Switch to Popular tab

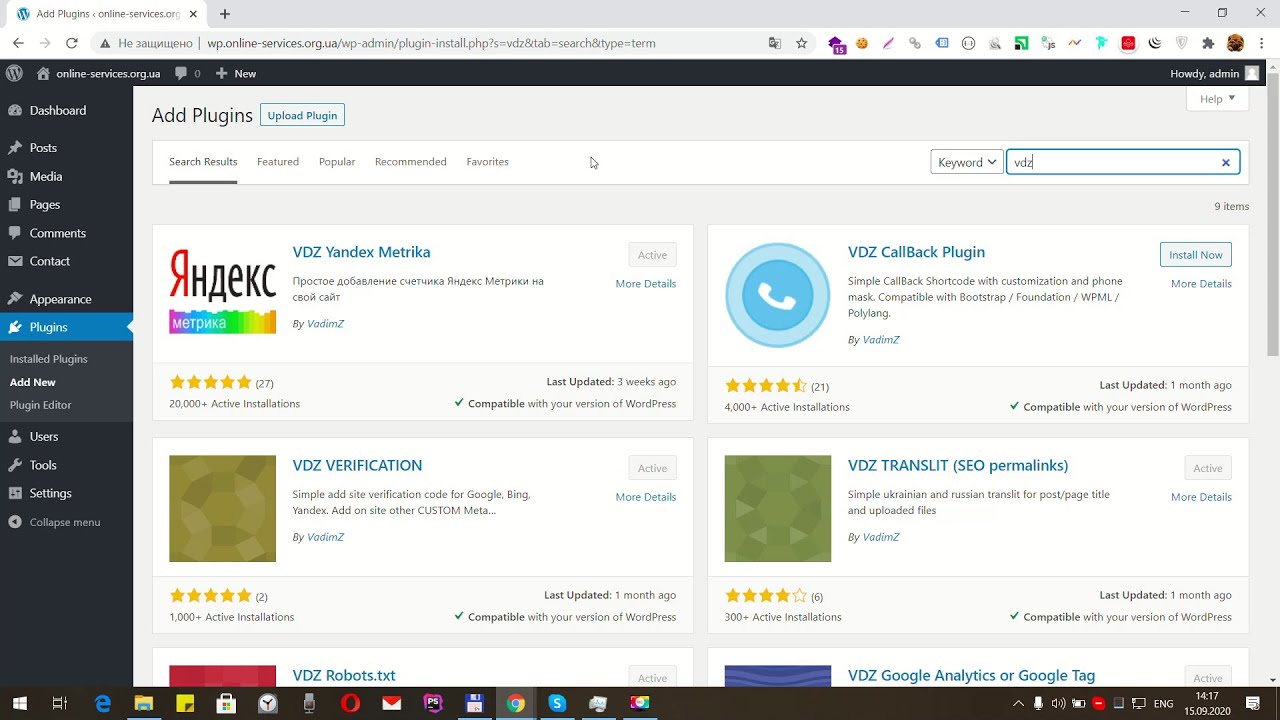(x=337, y=162)
